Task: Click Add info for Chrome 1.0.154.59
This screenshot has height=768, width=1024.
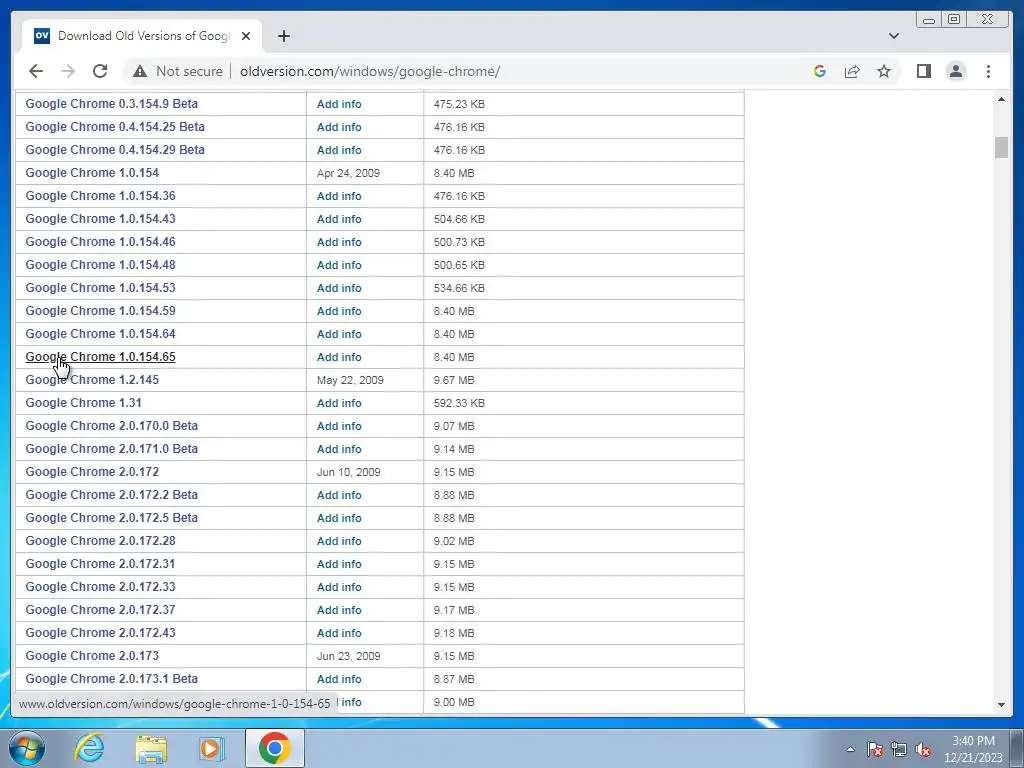Action: click(x=339, y=311)
